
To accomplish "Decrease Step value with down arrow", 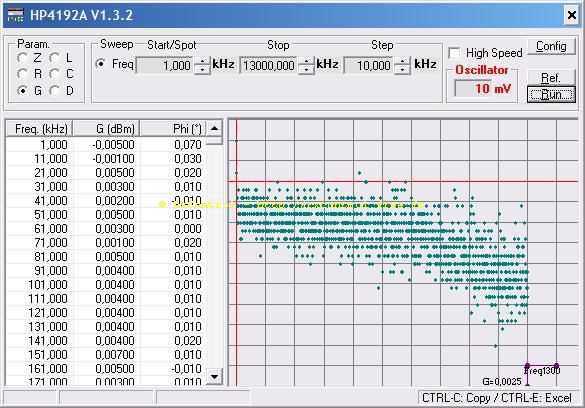I will [403, 70].
